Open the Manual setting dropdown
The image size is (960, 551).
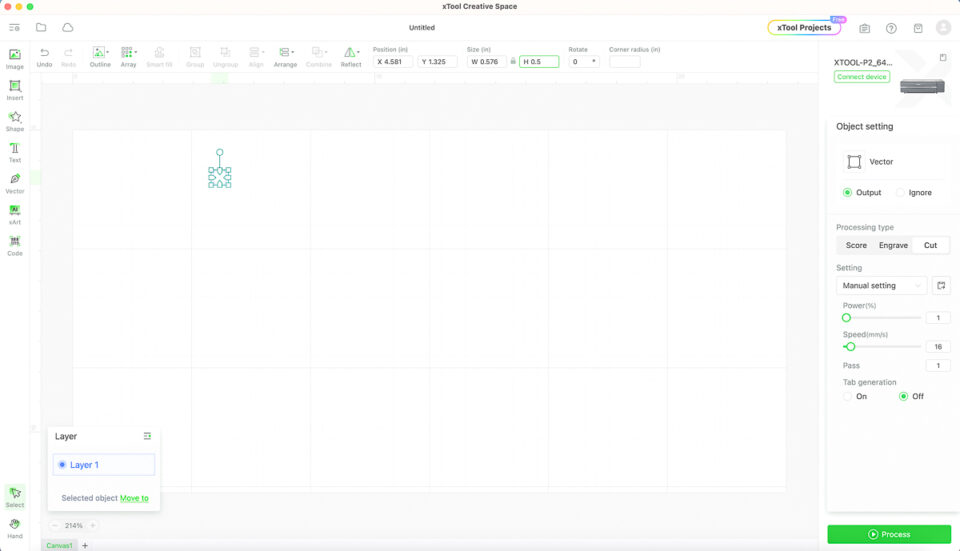881,286
